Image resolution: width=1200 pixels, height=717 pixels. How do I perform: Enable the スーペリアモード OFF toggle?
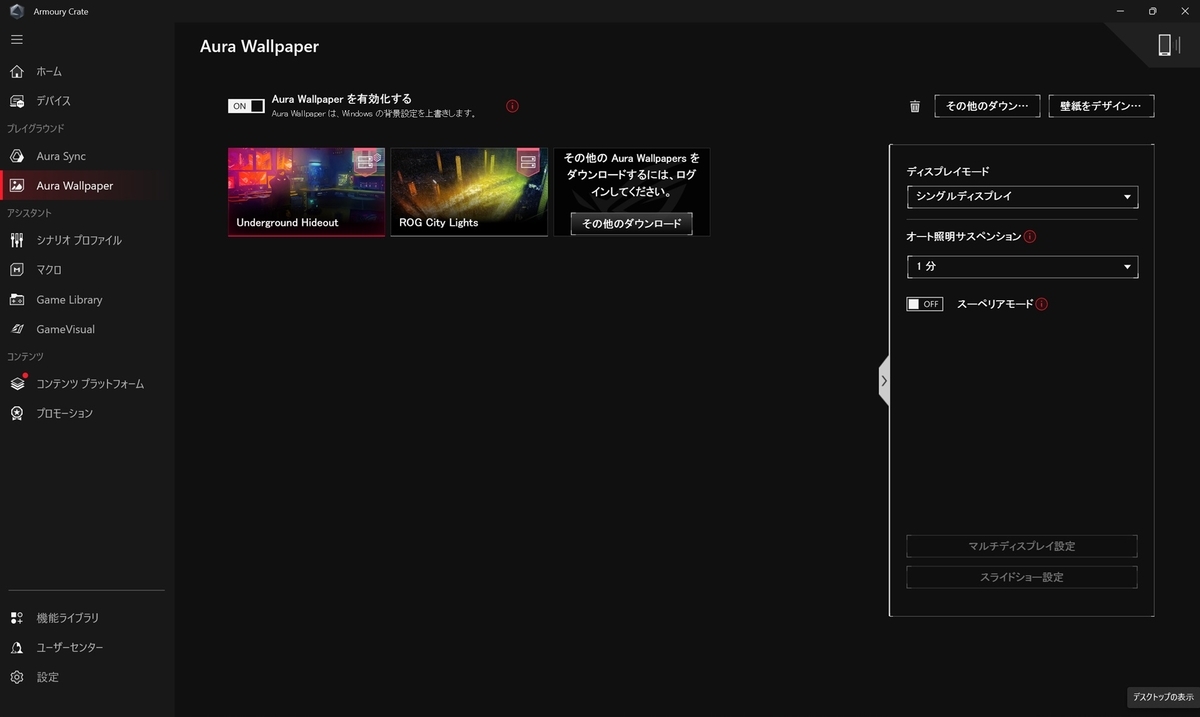pos(925,304)
